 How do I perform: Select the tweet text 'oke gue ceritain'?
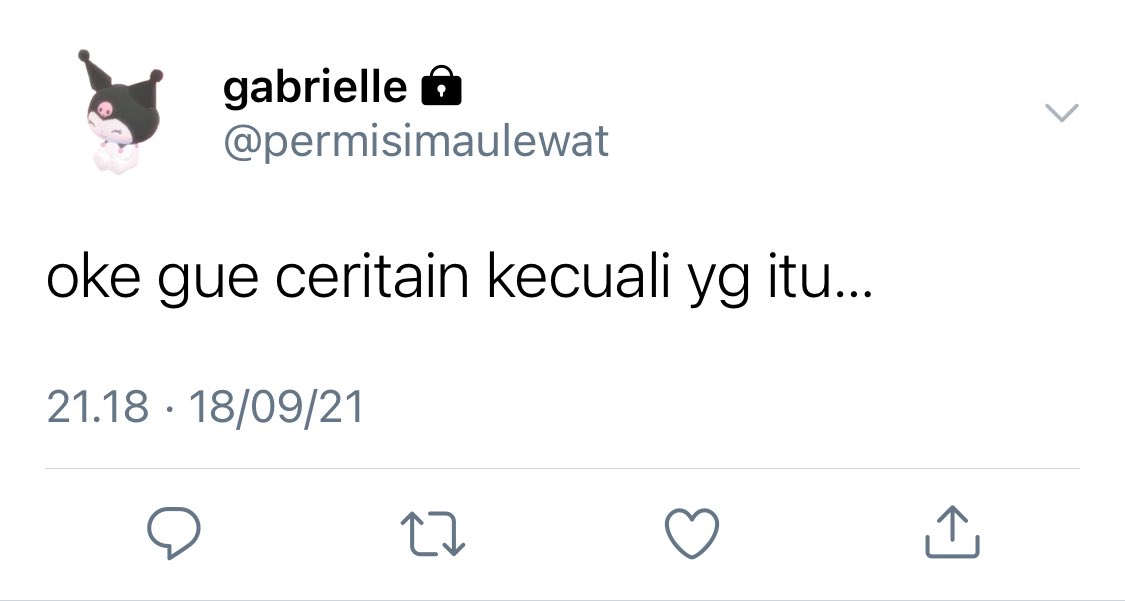257,278
